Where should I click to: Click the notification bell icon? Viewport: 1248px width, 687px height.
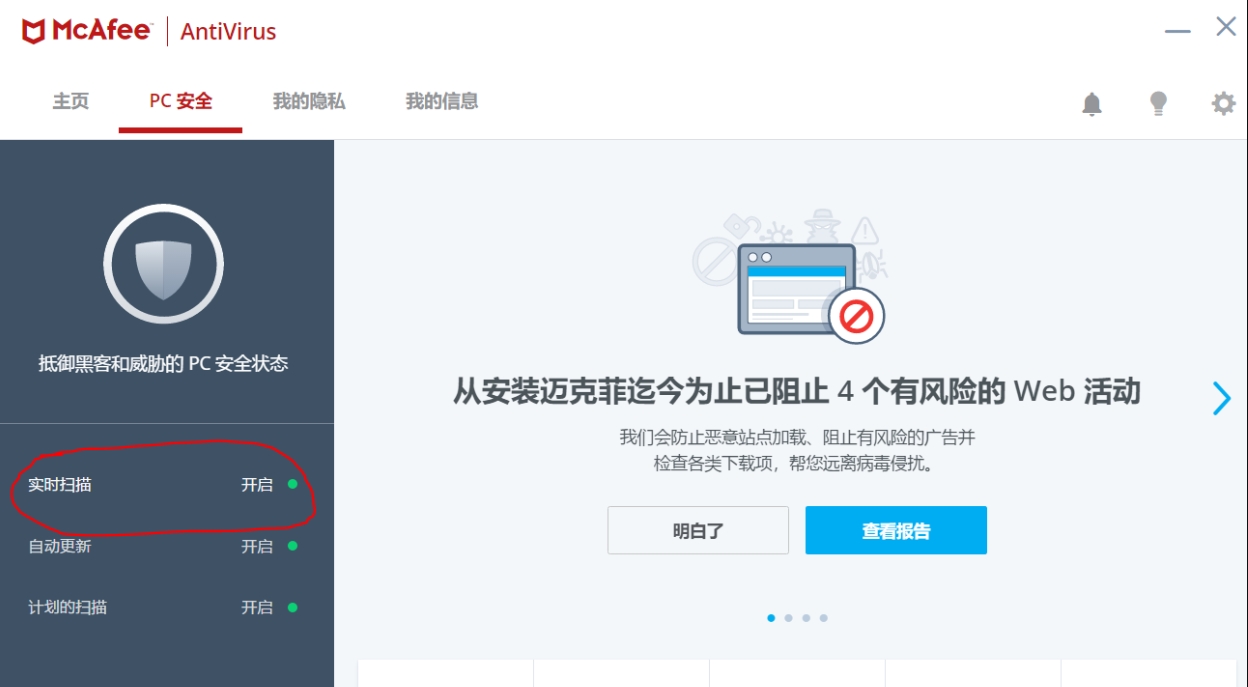pos(1092,103)
